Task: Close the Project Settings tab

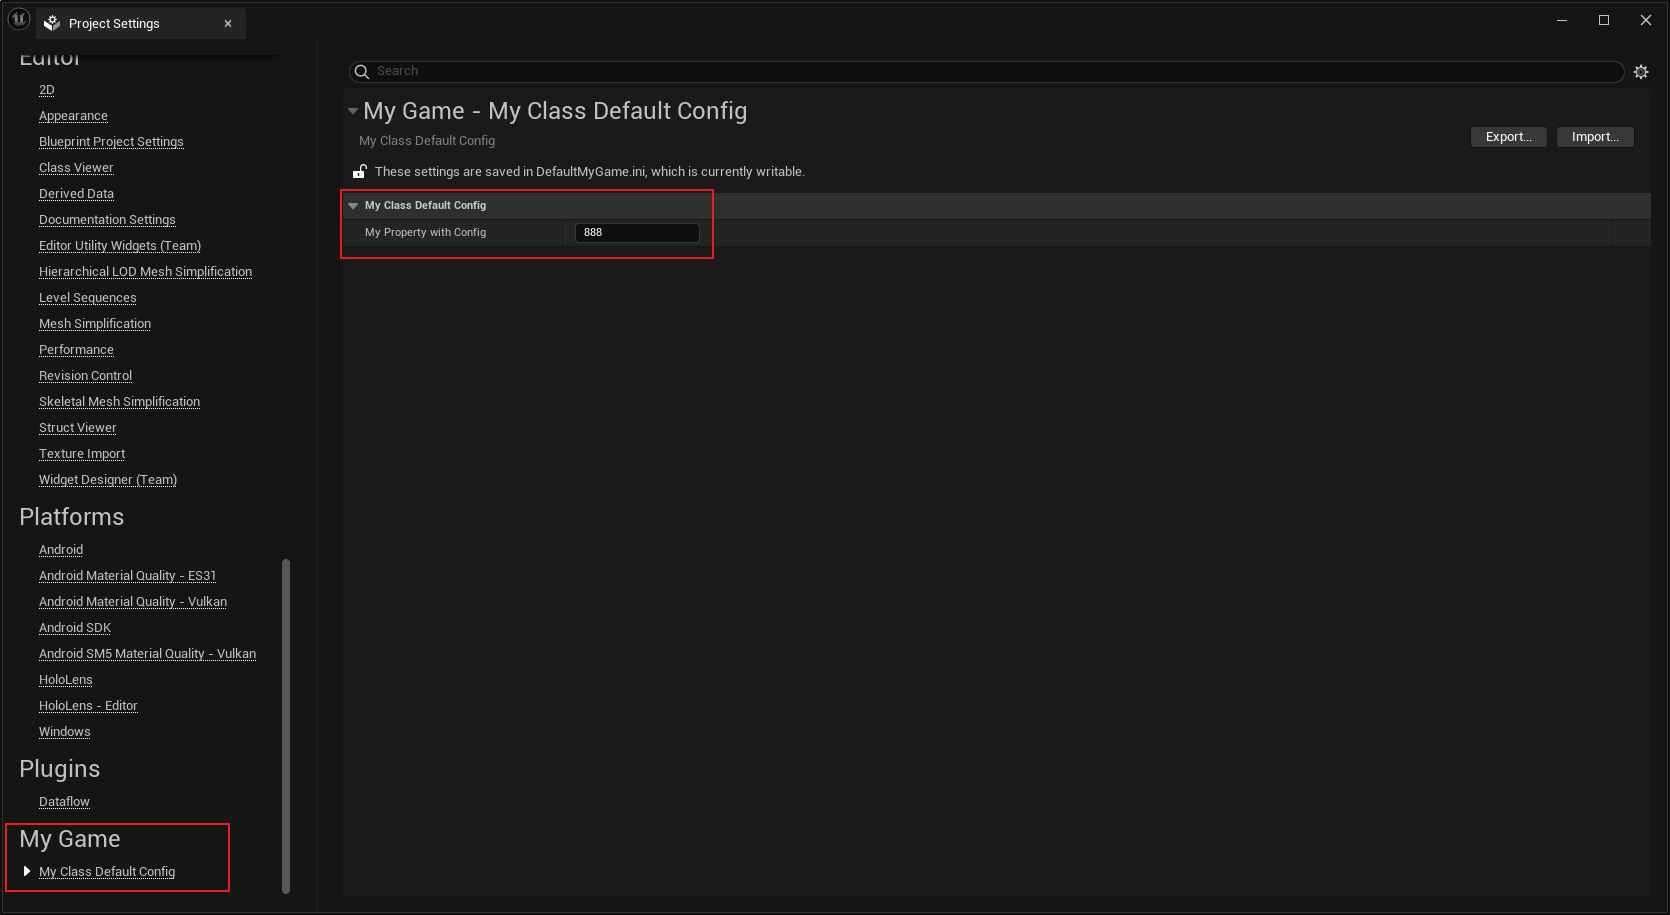Action: click(228, 24)
